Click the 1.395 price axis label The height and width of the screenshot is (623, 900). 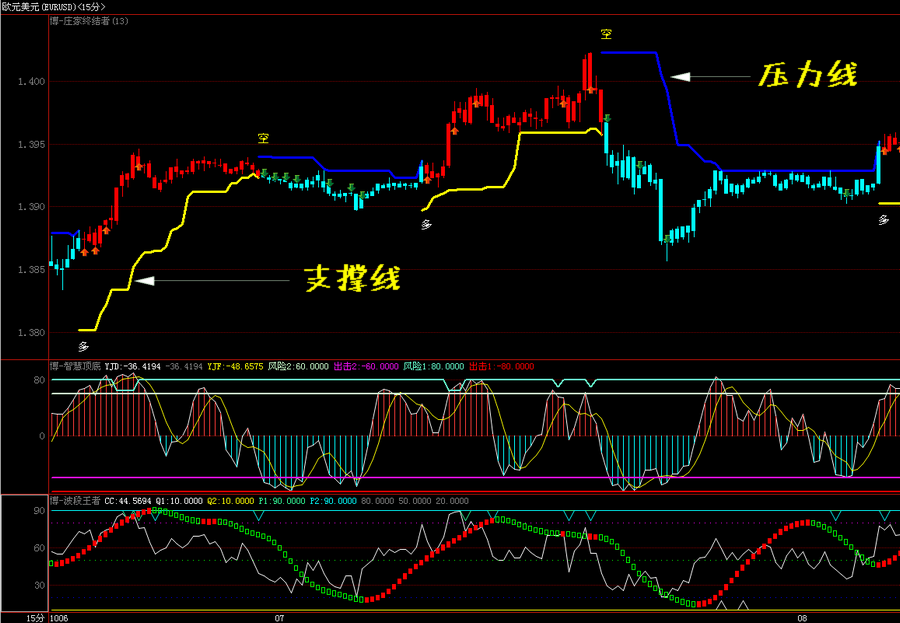pos(31,144)
